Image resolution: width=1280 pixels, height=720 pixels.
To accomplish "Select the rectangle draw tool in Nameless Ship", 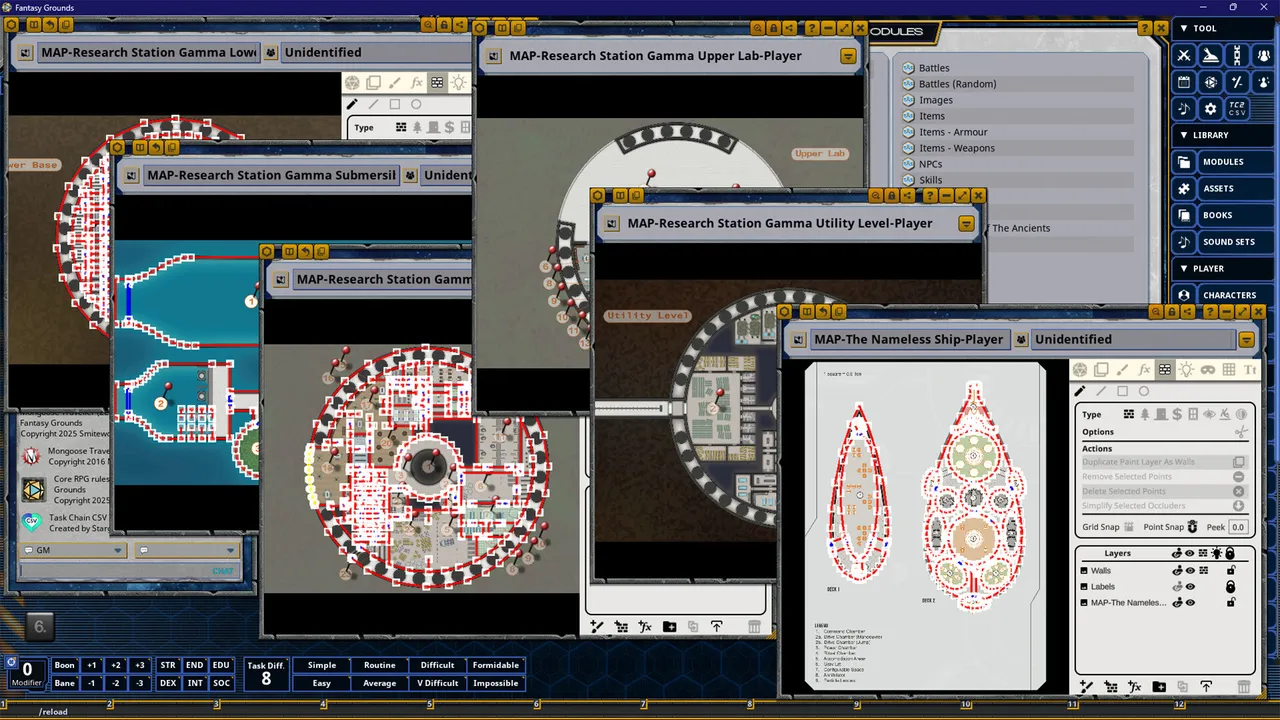I will pos(1122,391).
